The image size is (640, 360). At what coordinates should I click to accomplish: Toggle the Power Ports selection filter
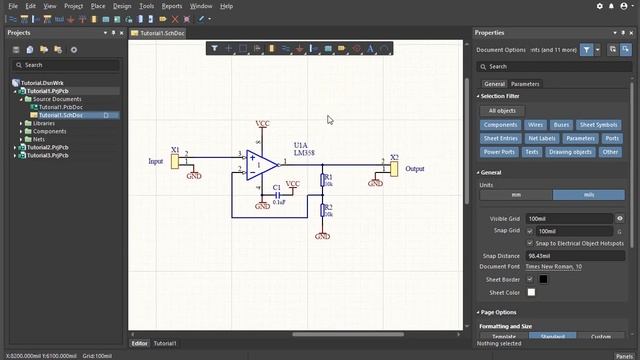[x=499, y=152]
